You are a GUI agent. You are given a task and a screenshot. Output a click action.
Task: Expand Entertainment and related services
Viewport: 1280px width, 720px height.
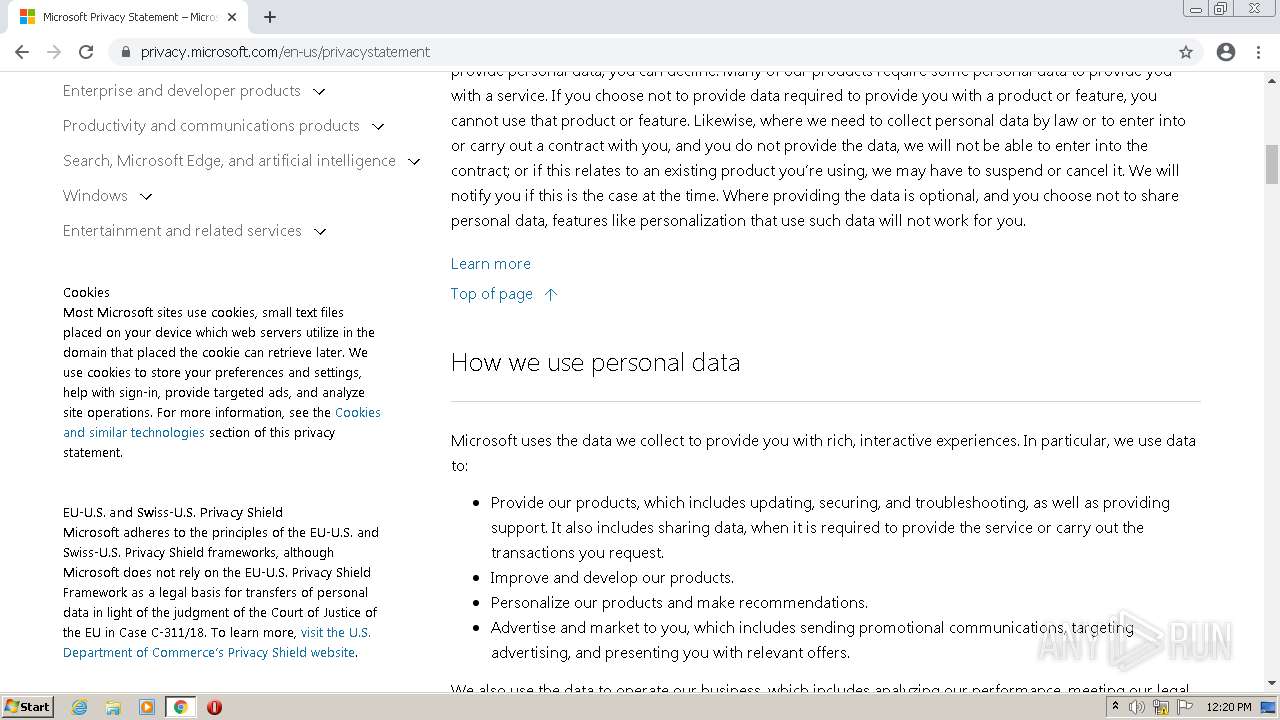pos(320,231)
